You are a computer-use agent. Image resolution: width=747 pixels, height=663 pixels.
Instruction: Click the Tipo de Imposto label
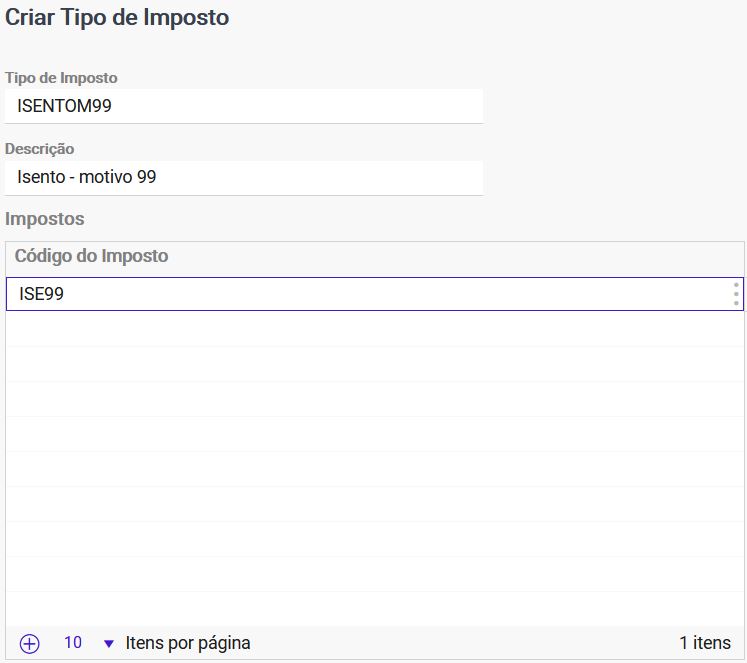point(61,78)
